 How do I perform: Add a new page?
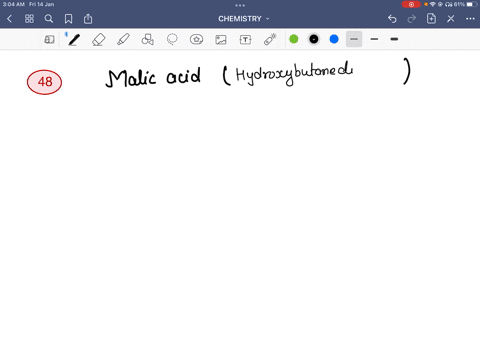tap(431, 19)
